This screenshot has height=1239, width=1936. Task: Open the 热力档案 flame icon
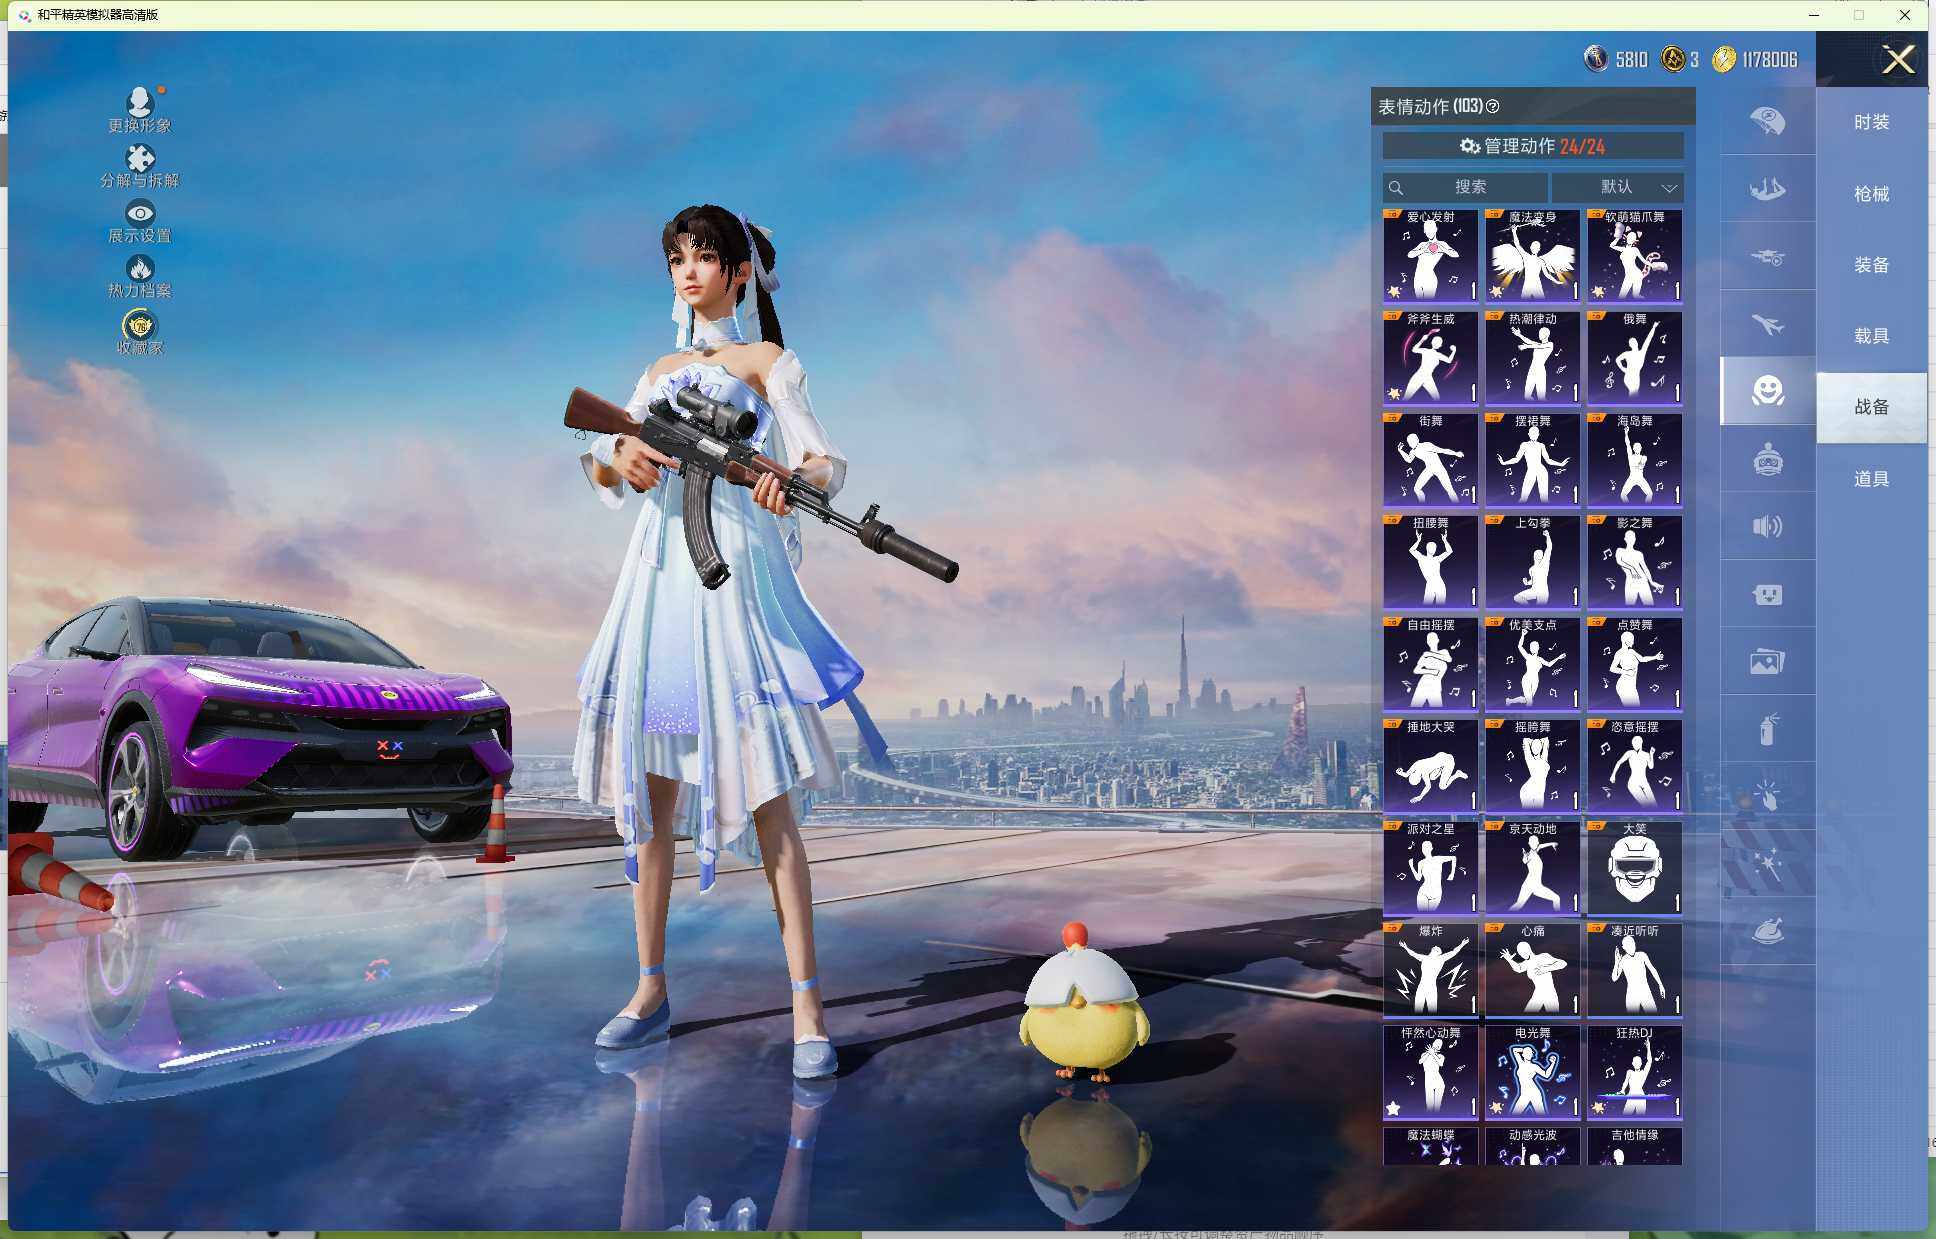coord(140,275)
